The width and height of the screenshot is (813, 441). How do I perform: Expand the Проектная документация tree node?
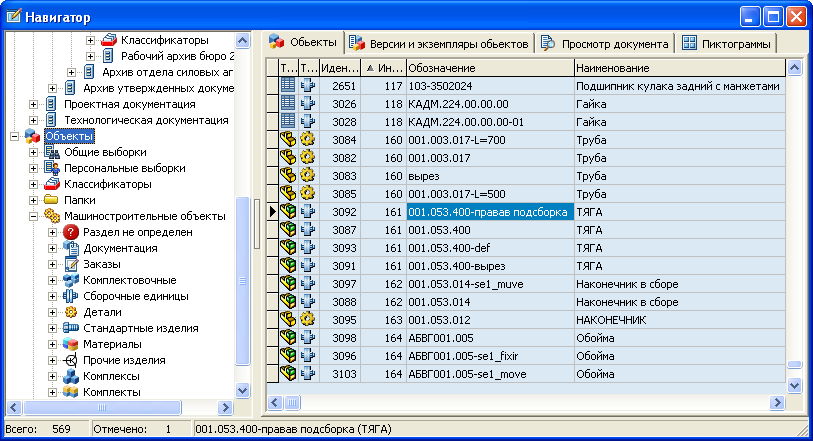(34, 104)
